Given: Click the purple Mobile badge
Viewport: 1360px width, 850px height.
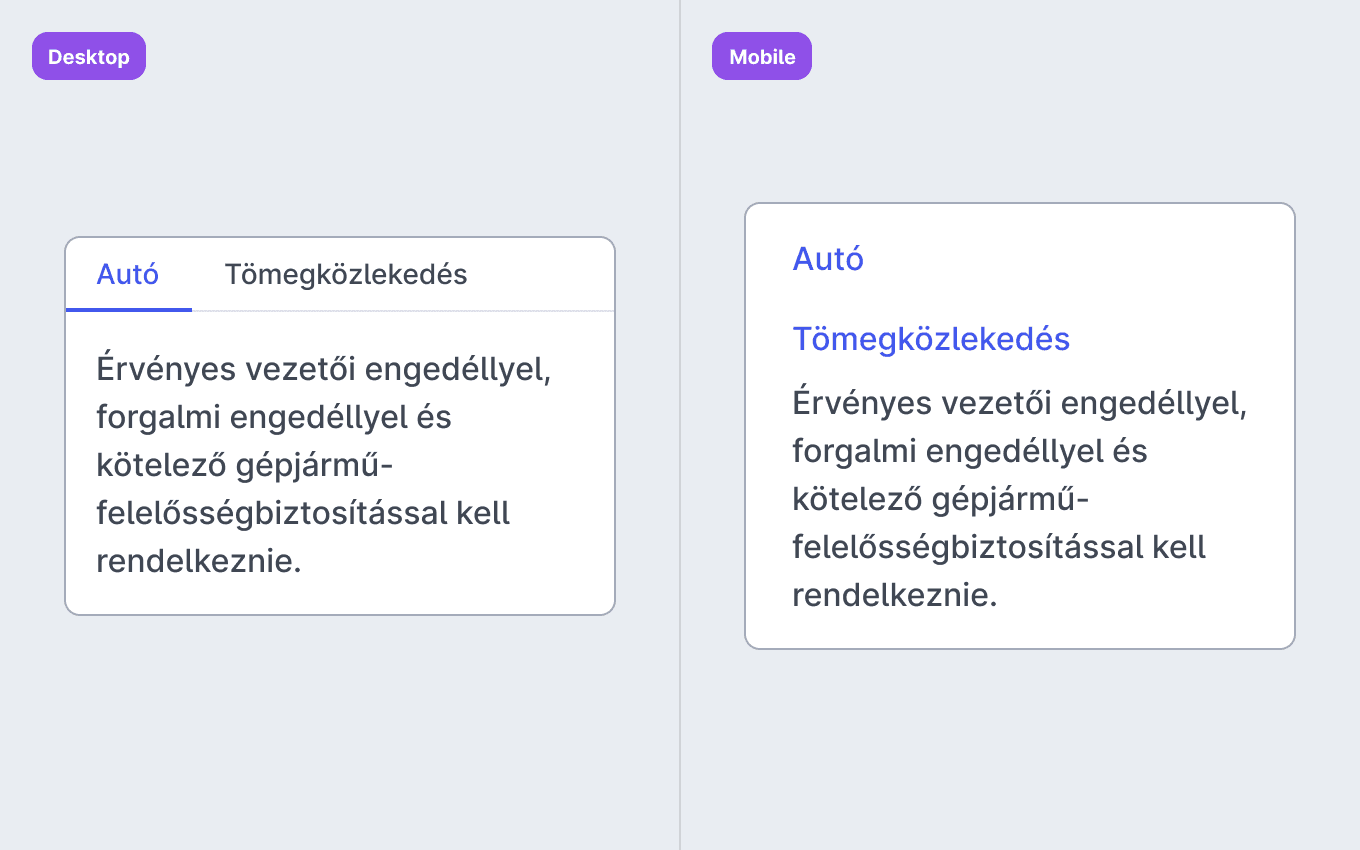Looking at the screenshot, I should pyautogui.click(x=762, y=56).
